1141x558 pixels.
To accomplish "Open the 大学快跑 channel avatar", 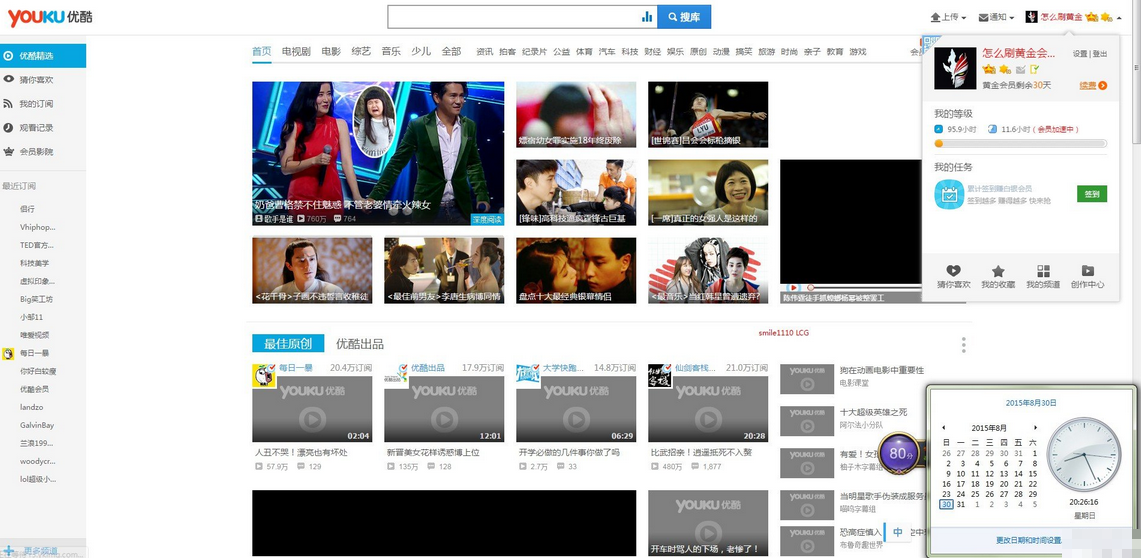I will (x=528, y=375).
